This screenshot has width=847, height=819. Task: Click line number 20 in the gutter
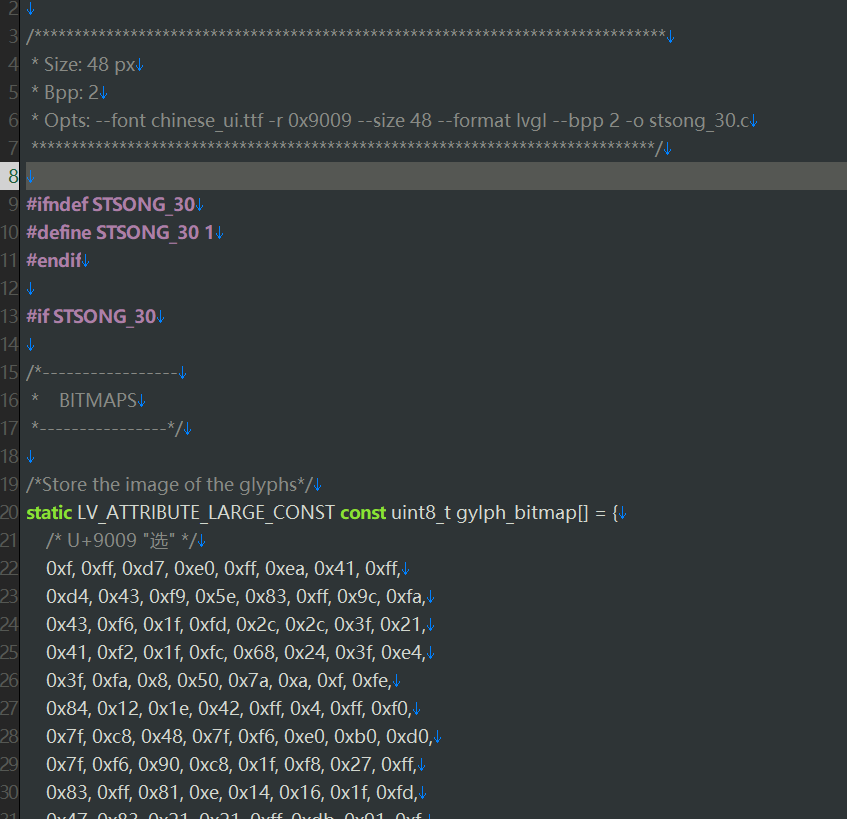pyautogui.click(x=11, y=512)
